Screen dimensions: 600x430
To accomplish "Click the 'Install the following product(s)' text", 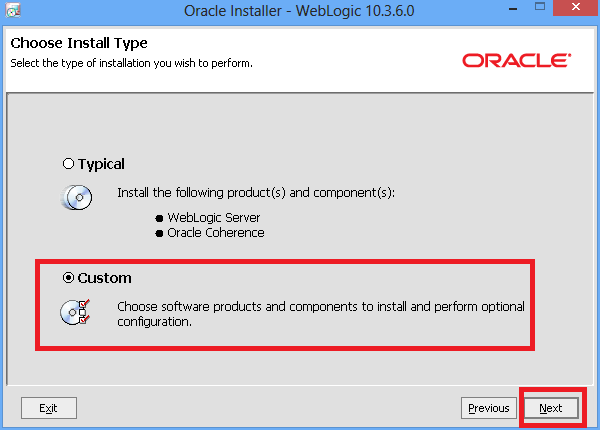I will (x=256, y=192).
